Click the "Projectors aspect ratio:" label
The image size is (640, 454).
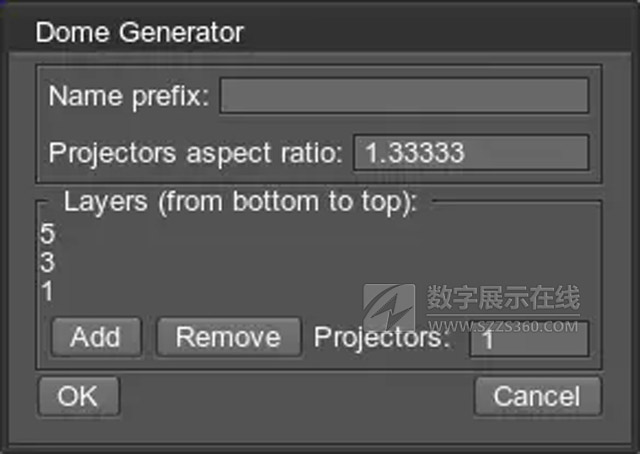[x=196, y=153]
